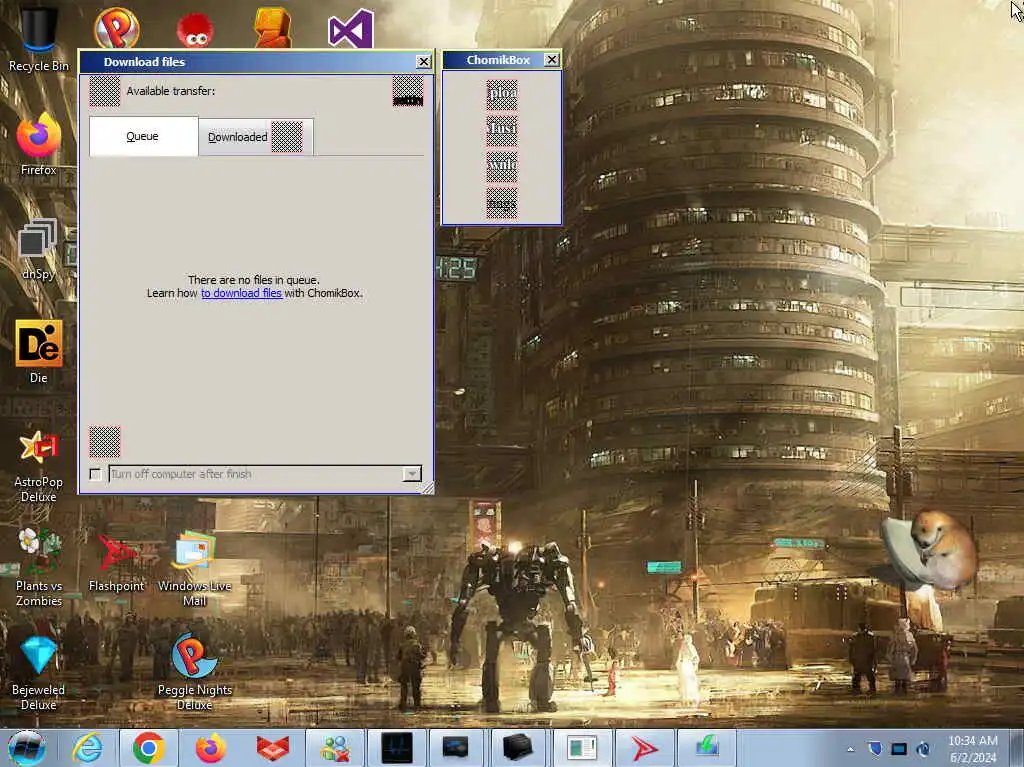Launch Google Chrome from the taskbar
The height and width of the screenshot is (767, 1024).
click(x=148, y=748)
